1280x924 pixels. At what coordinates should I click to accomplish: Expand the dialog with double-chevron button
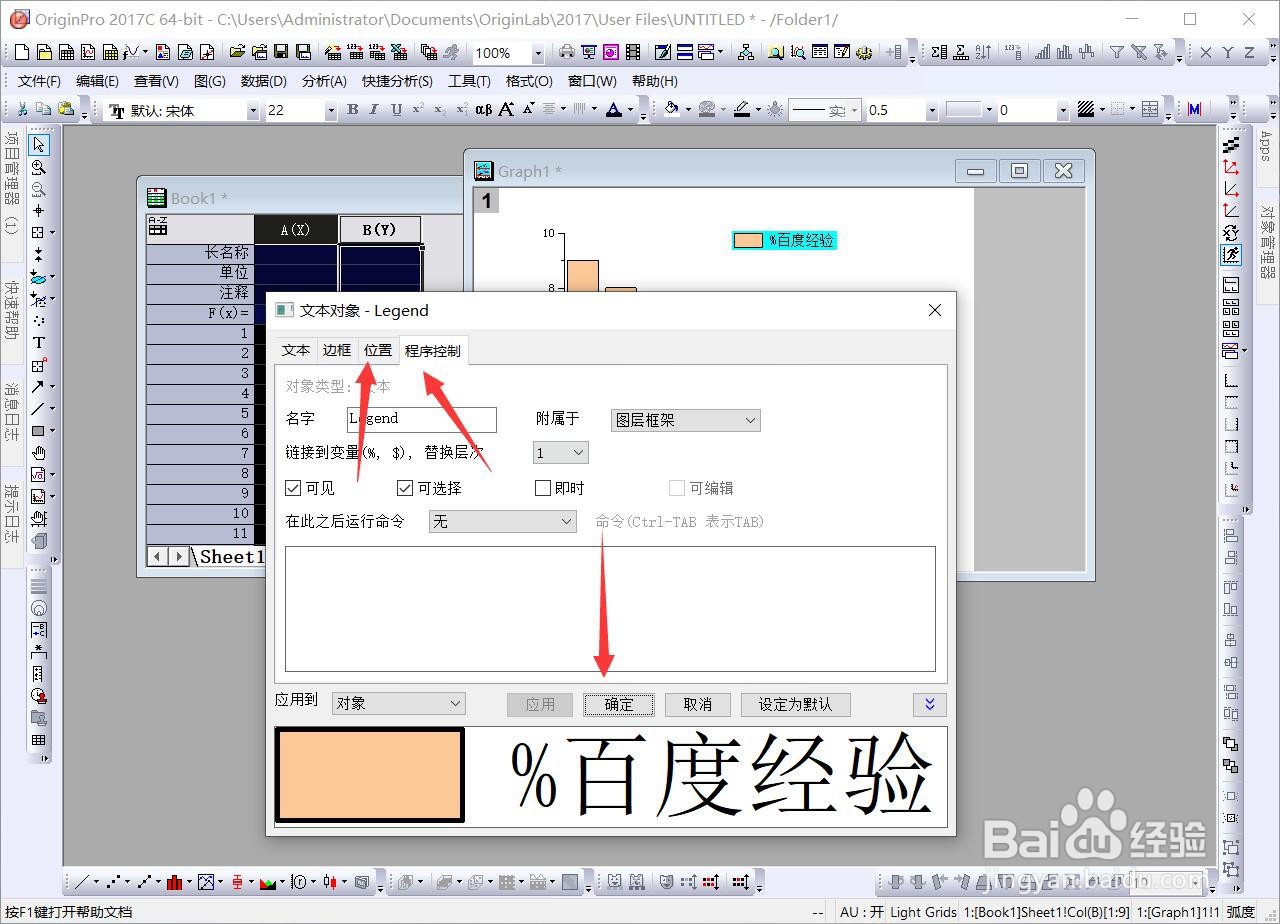[x=929, y=704]
